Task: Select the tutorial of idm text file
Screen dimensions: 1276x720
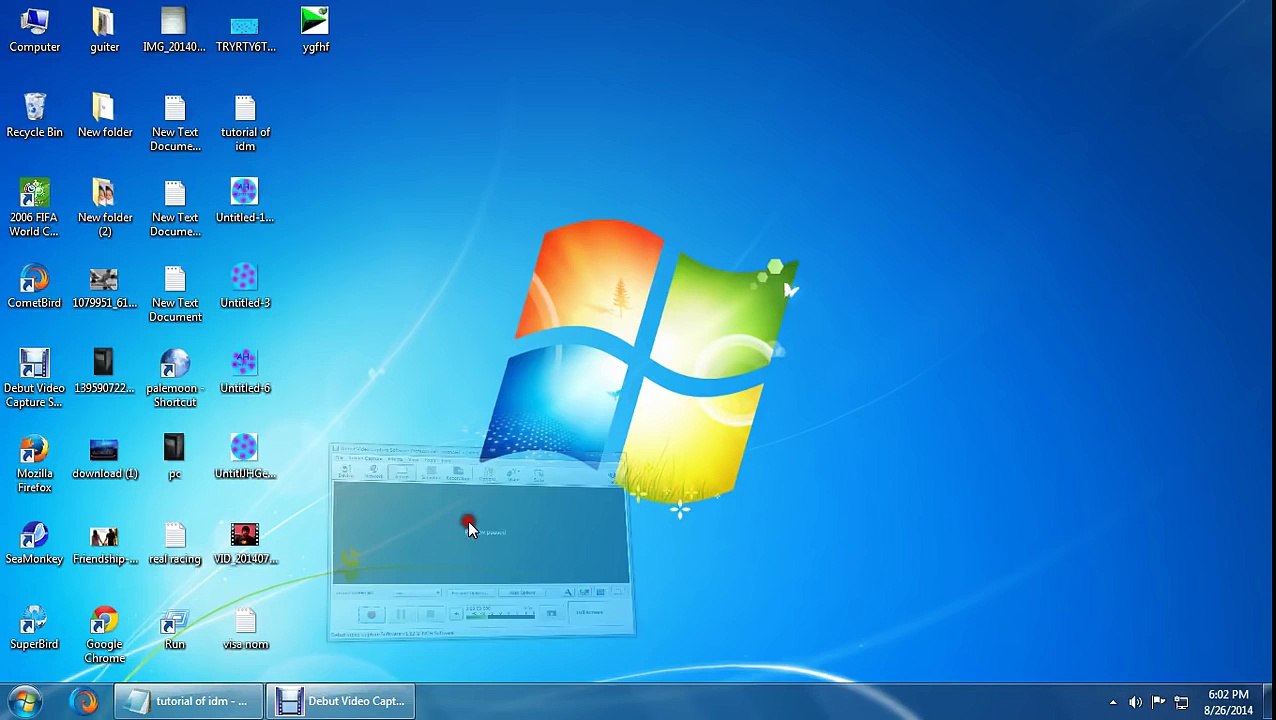Action: (x=245, y=123)
